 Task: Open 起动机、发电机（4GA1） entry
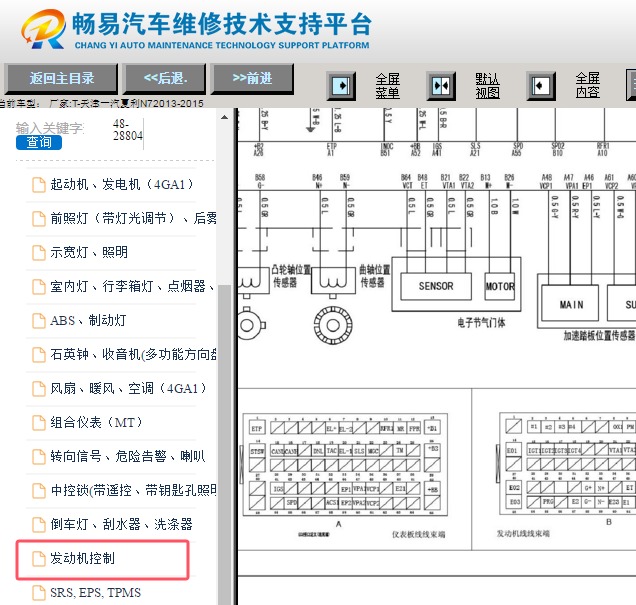click(121, 185)
